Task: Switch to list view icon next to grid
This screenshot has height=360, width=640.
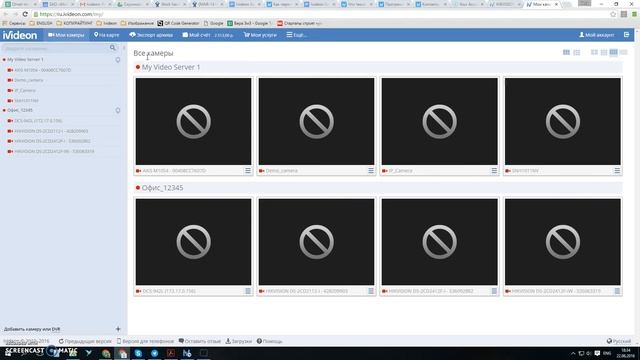Action: tap(576, 52)
